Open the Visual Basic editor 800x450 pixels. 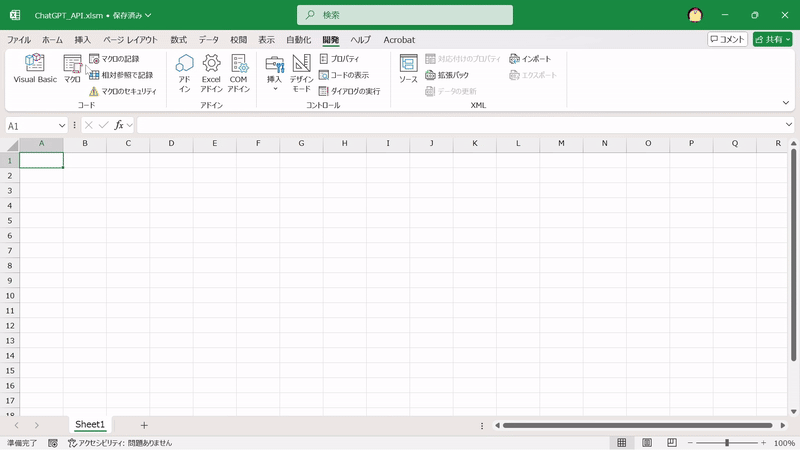[34, 68]
